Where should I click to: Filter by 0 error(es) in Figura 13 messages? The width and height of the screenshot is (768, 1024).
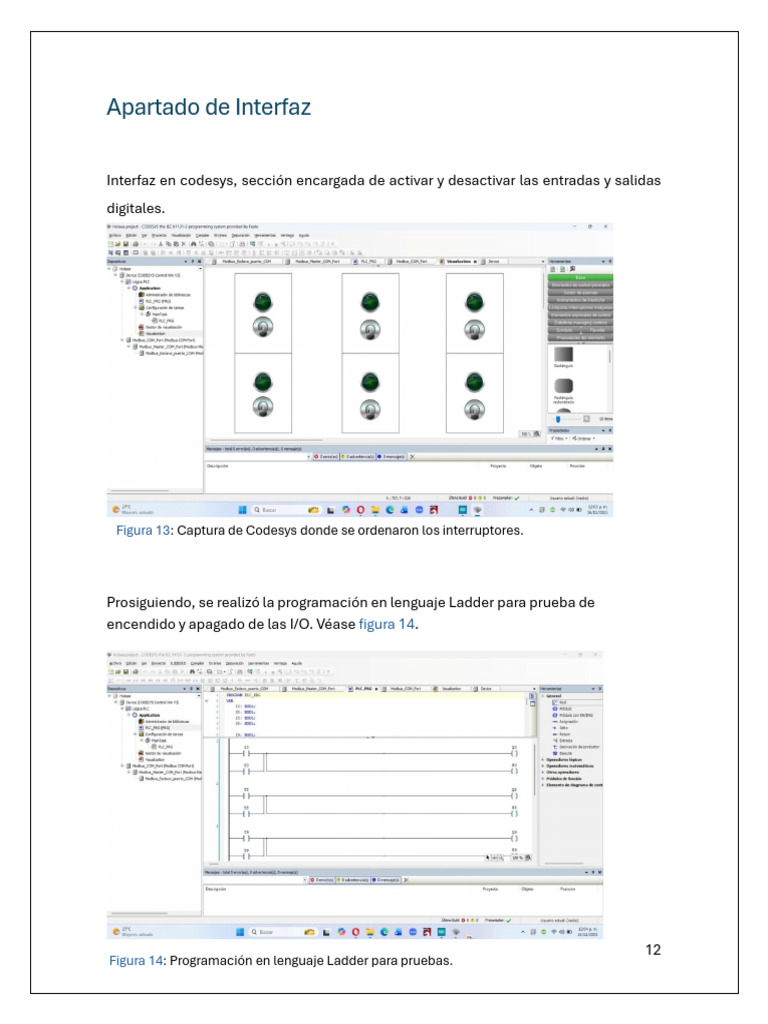pyautogui.click(x=327, y=456)
